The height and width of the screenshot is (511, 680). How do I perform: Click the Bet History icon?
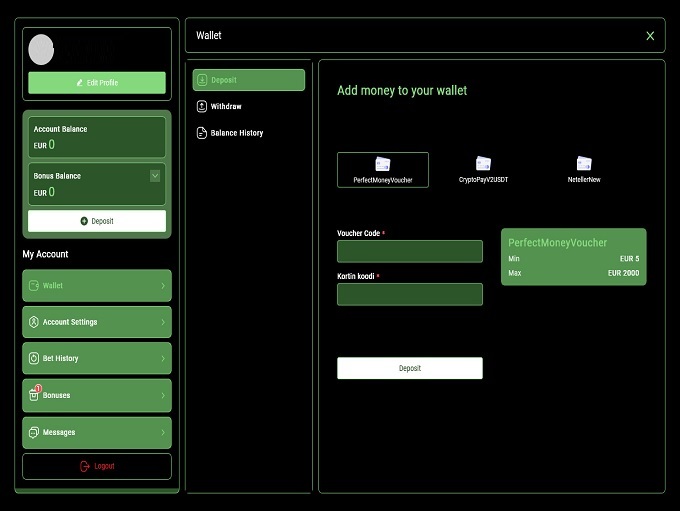[33, 358]
